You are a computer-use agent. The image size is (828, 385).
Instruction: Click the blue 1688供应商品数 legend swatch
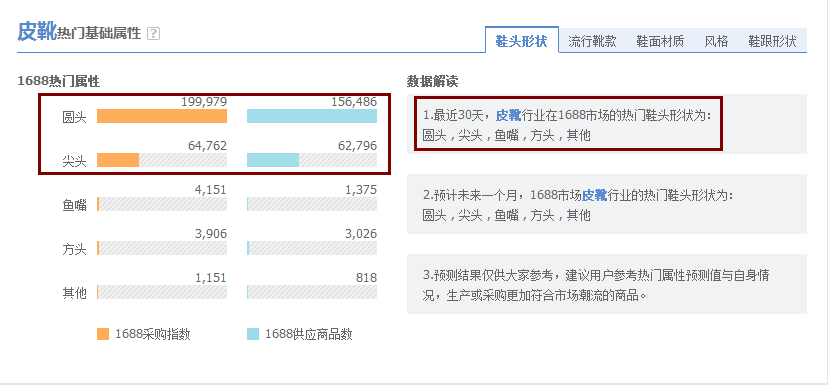(x=253, y=334)
